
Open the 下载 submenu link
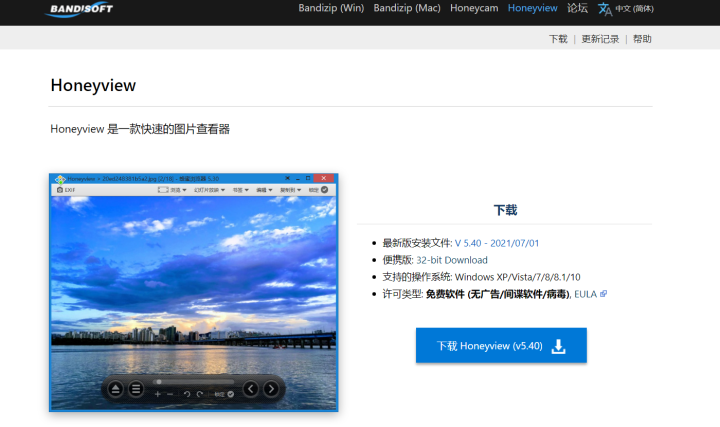click(x=558, y=39)
